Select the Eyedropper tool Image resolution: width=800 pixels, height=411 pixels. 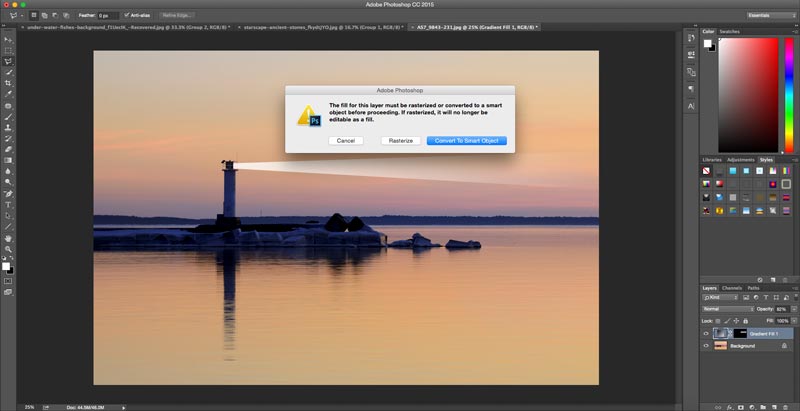pos(8,94)
